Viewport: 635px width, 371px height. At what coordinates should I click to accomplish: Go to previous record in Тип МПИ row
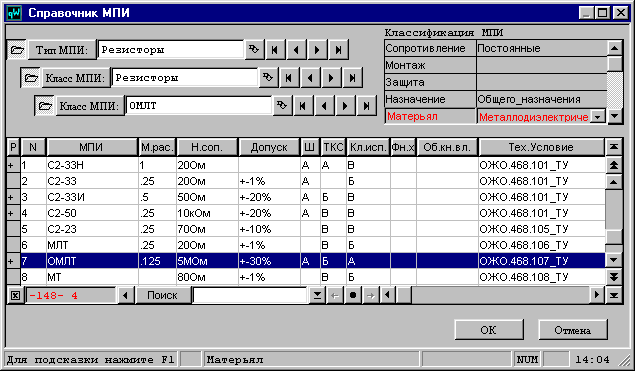[296, 50]
